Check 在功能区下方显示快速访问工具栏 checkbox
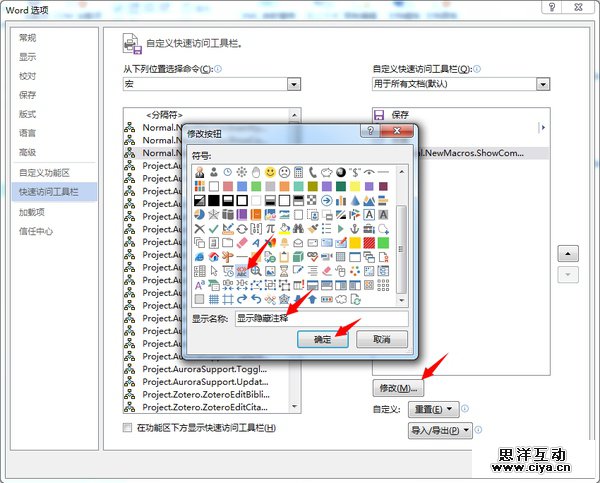This screenshot has width=600, height=483. [x=127, y=428]
